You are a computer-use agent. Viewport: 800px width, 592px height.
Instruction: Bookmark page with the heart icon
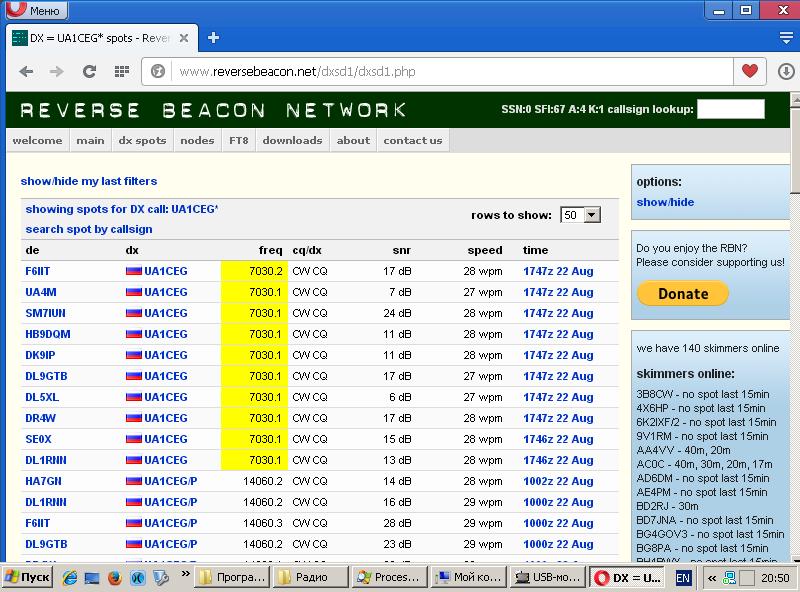pos(749,71)
